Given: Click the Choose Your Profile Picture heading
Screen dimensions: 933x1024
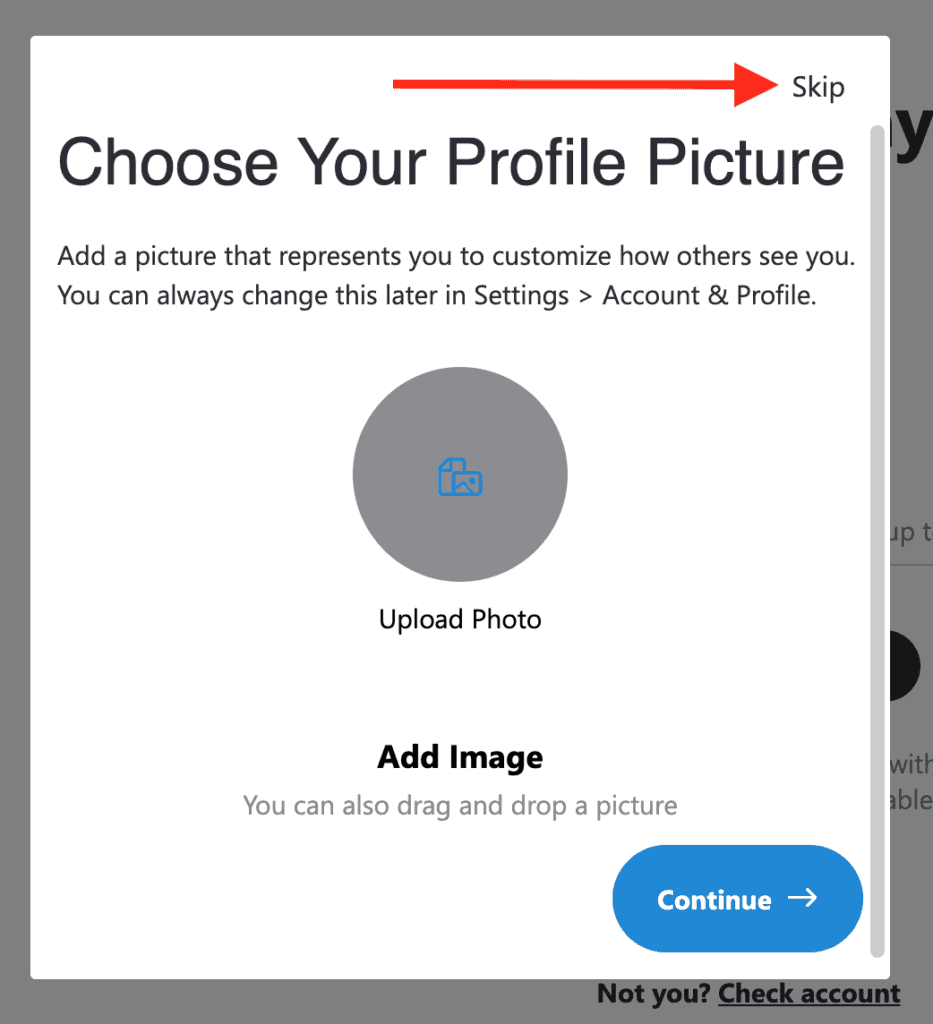Looking at the screenshot, I should tap(451, 162).
